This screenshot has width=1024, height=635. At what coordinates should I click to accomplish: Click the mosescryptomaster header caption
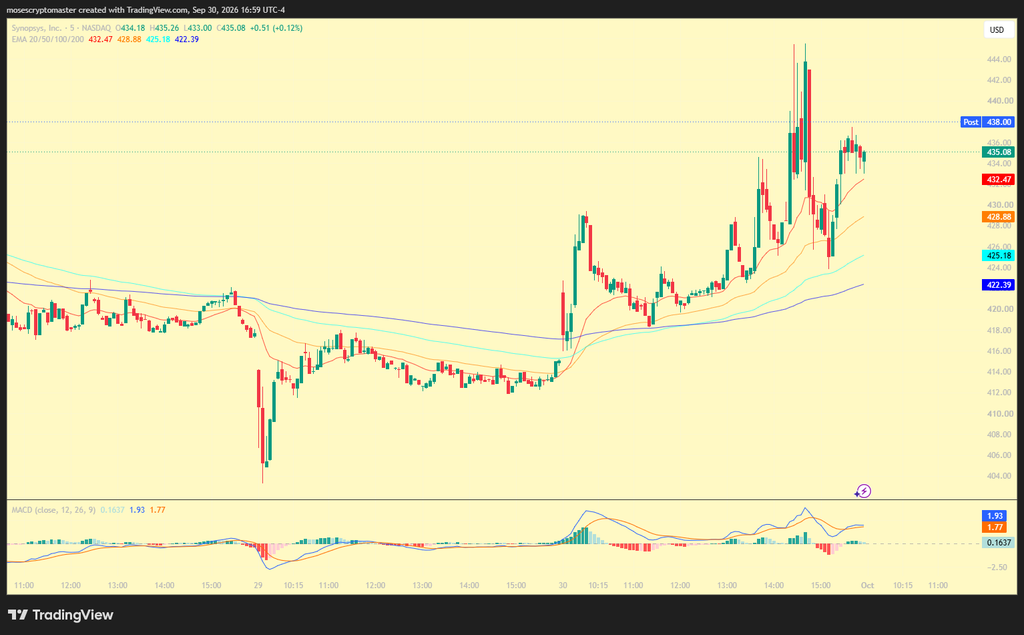click(146, 10)
